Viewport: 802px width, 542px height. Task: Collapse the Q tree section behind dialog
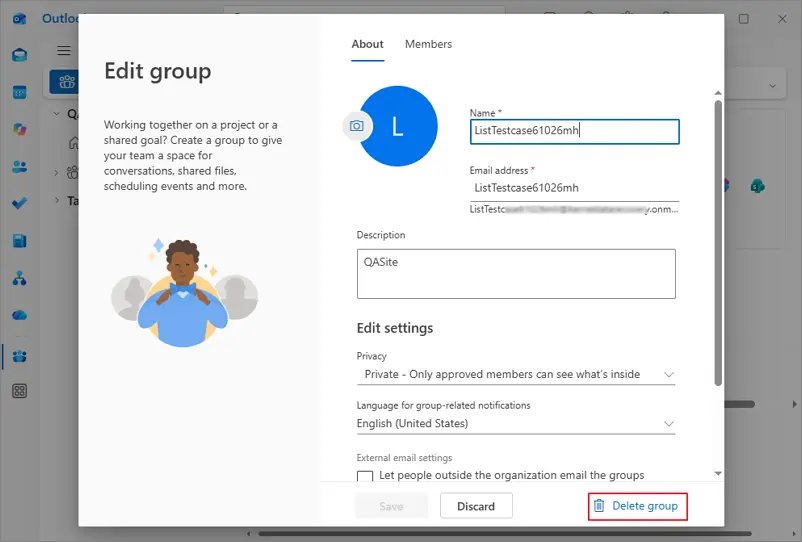click(57, 114)
